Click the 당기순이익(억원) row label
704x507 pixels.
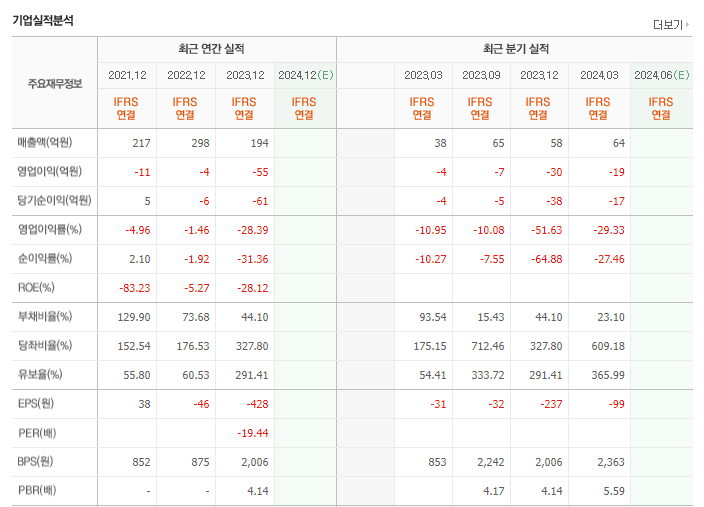click(54, 200)
